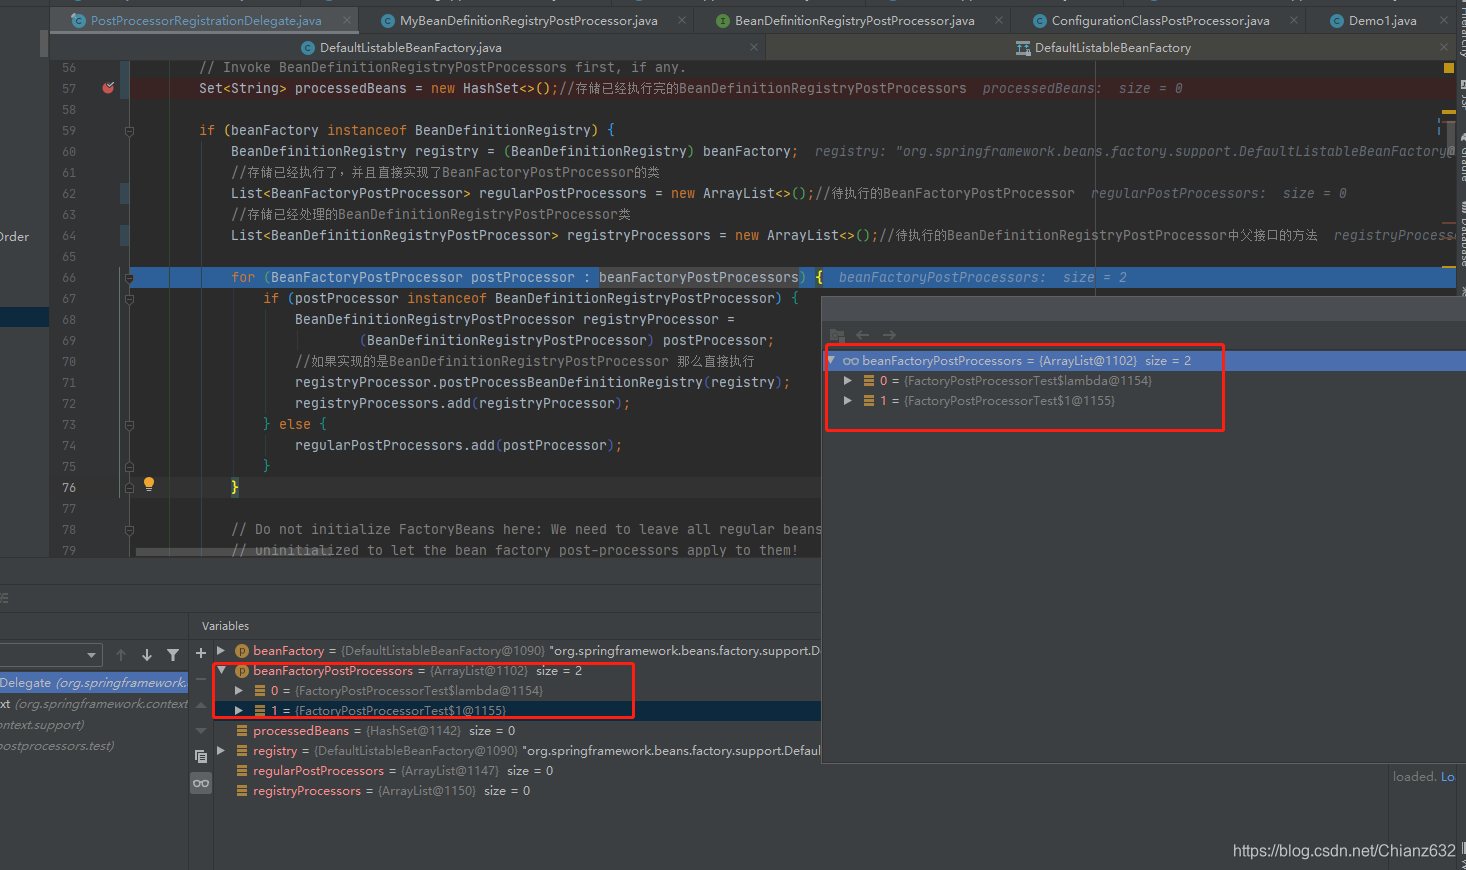Image resolution: width=1466 pixels, height=870 pixels.
Task: Expand element 1 Test$1@1155 in popup
Action: [848, 401]
